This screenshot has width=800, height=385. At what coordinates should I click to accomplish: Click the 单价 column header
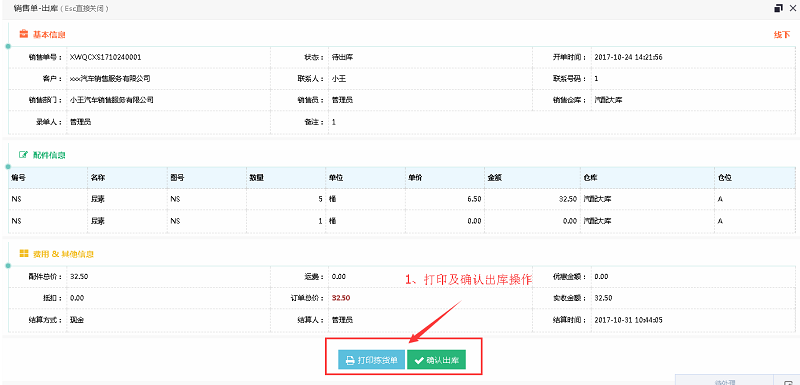(x=415, y=177)
